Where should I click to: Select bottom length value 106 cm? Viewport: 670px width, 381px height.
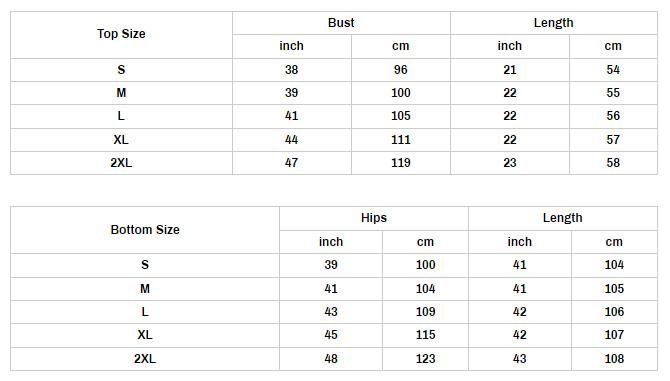pyautogui.click(x=614, y=312)
